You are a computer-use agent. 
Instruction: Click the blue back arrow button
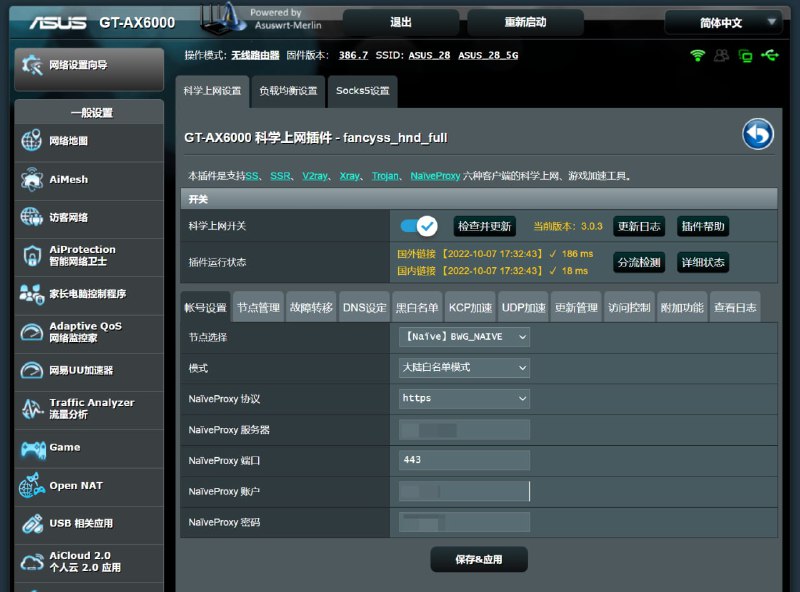758,134
